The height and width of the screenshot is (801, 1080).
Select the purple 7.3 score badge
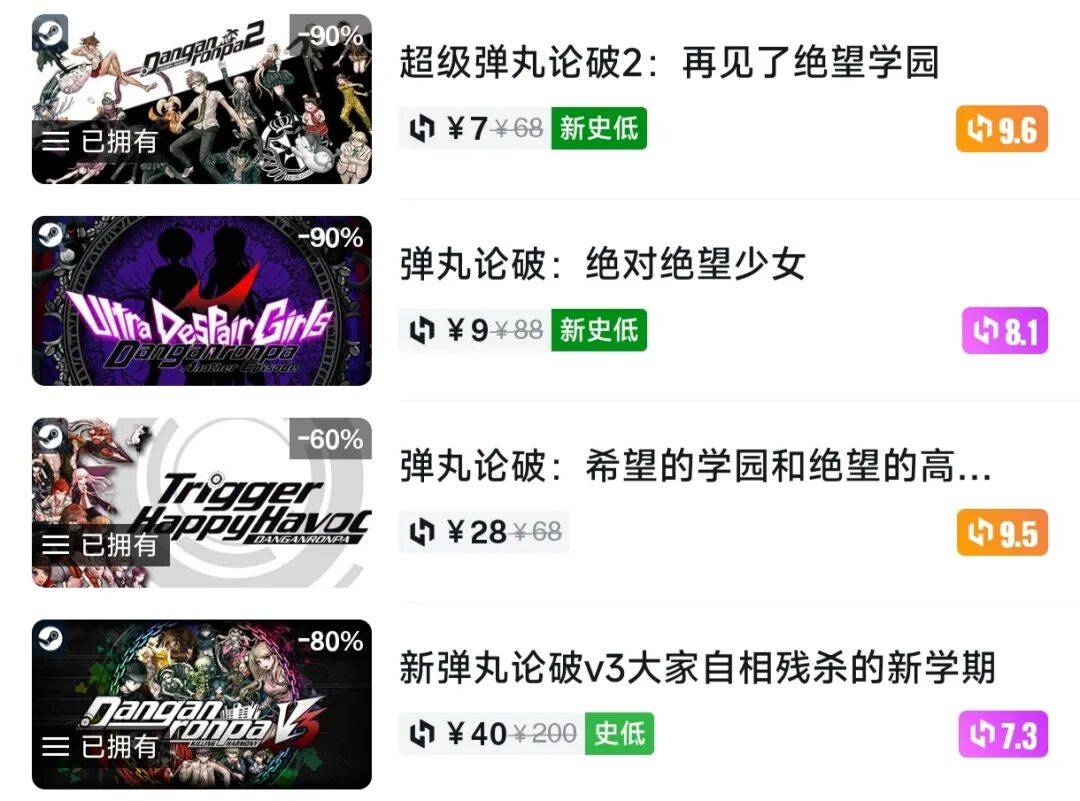click(1004, 734)
